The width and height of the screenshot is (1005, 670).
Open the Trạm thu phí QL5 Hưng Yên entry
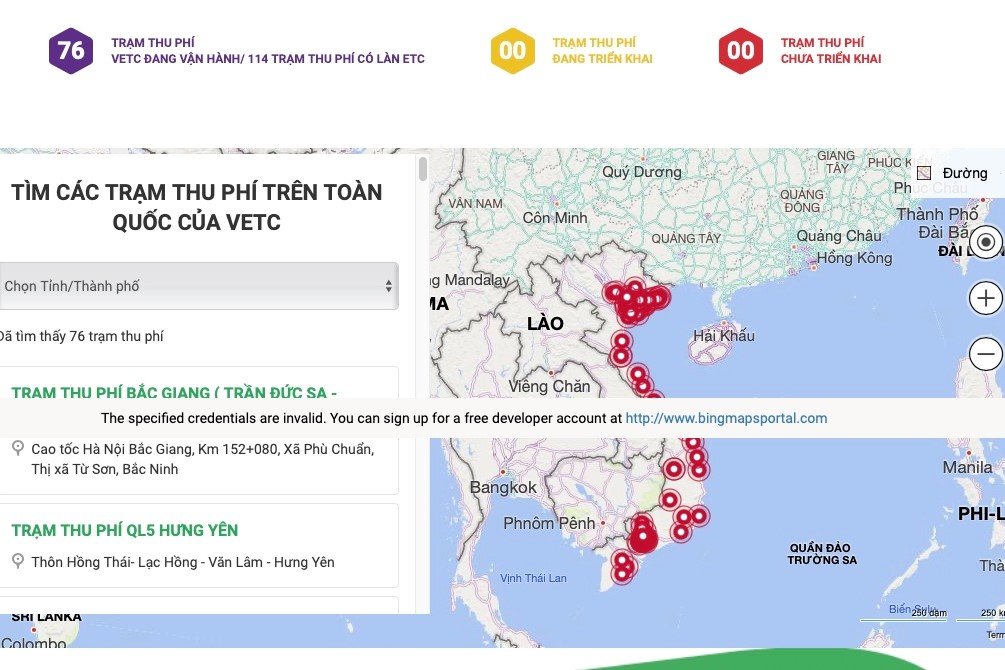pos(125,530)
